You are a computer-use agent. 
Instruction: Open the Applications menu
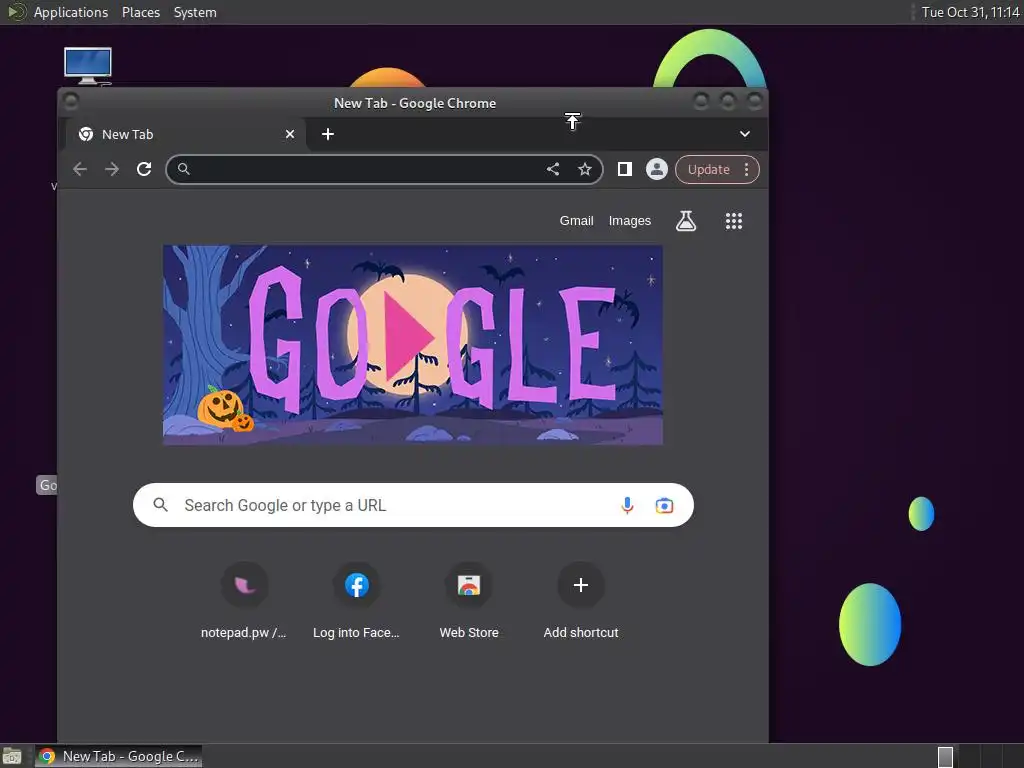71,12
